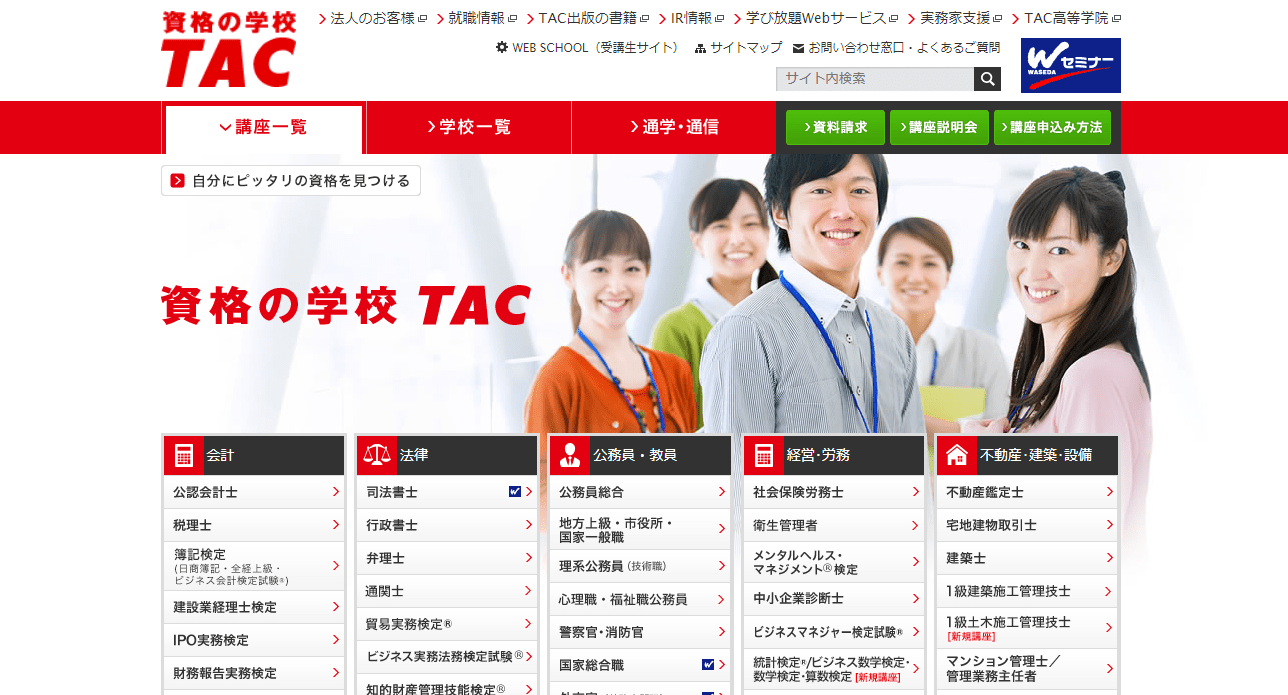Viewport: 1288px width, 695px height.
Task: Click the green 資料請求 button
Action: coord(835,127)
